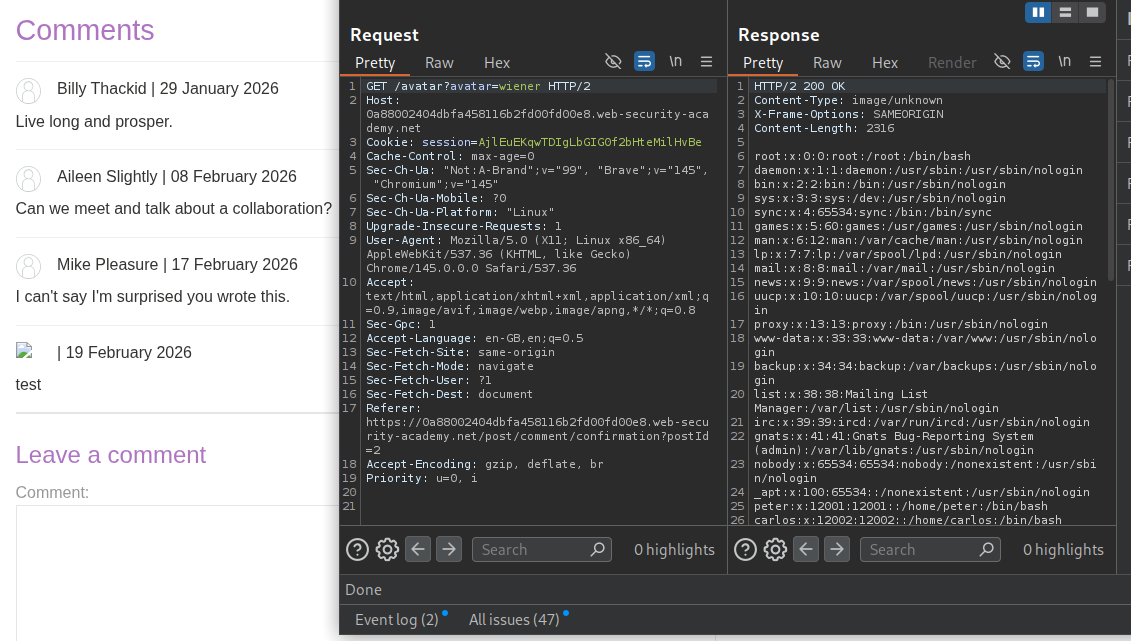This screenshot has height=641, width=1131.
Task: Click Billy Thackid's avatar image
Action: pyautogui.click(x=29, y=90)
